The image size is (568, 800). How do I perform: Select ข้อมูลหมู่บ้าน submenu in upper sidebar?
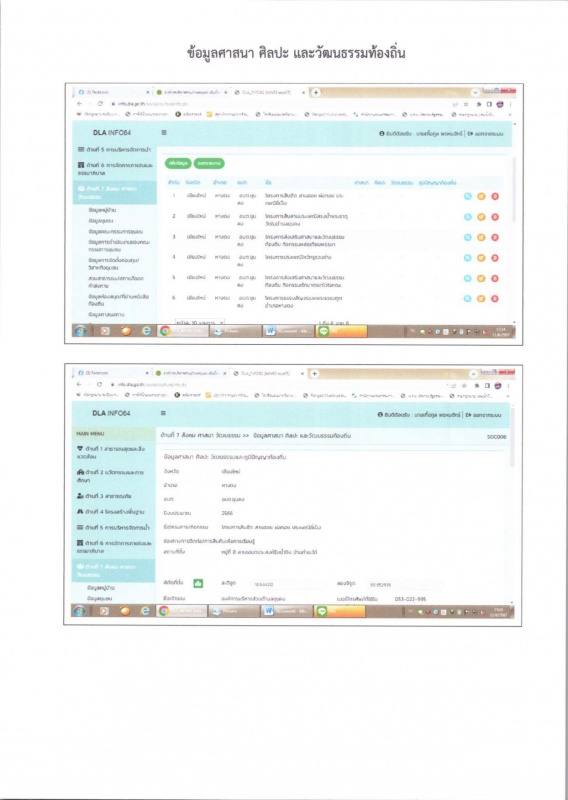click(102, 210)
